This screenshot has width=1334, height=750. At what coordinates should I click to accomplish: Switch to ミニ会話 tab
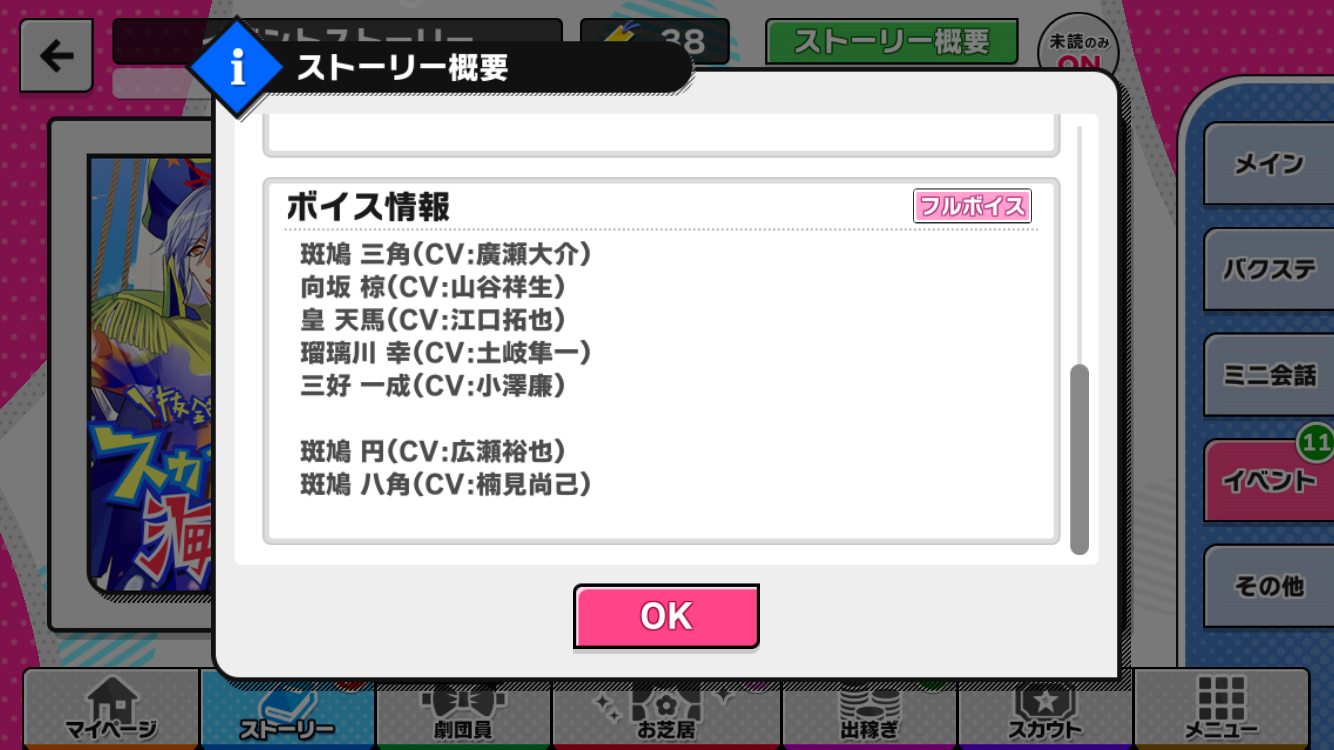pos(1268,374)
